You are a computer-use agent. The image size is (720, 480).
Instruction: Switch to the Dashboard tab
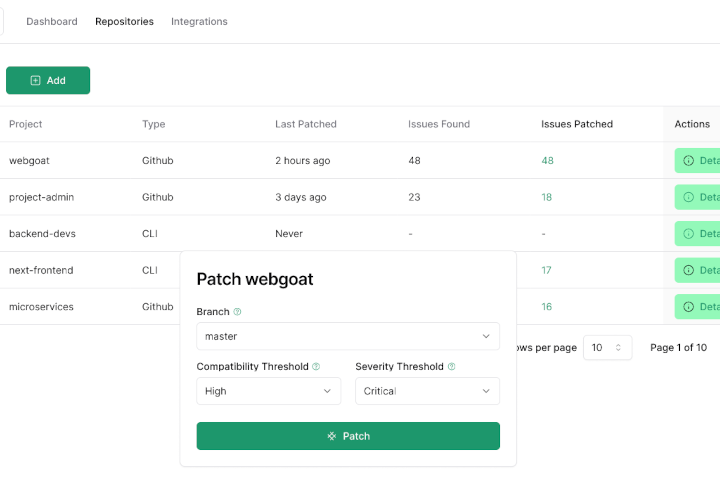[x=52, y=21]
